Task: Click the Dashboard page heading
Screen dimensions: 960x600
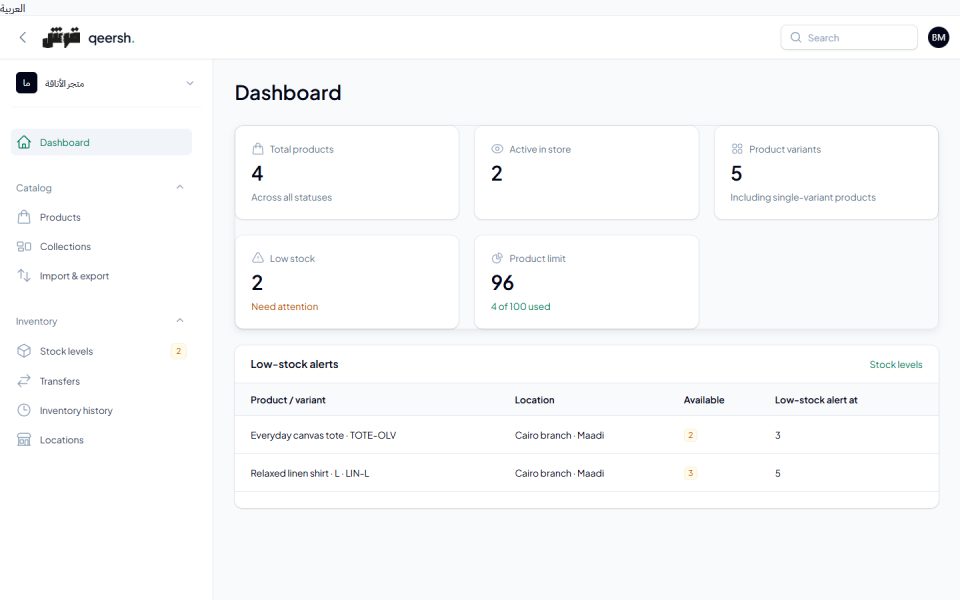Action: pos(288,92)
